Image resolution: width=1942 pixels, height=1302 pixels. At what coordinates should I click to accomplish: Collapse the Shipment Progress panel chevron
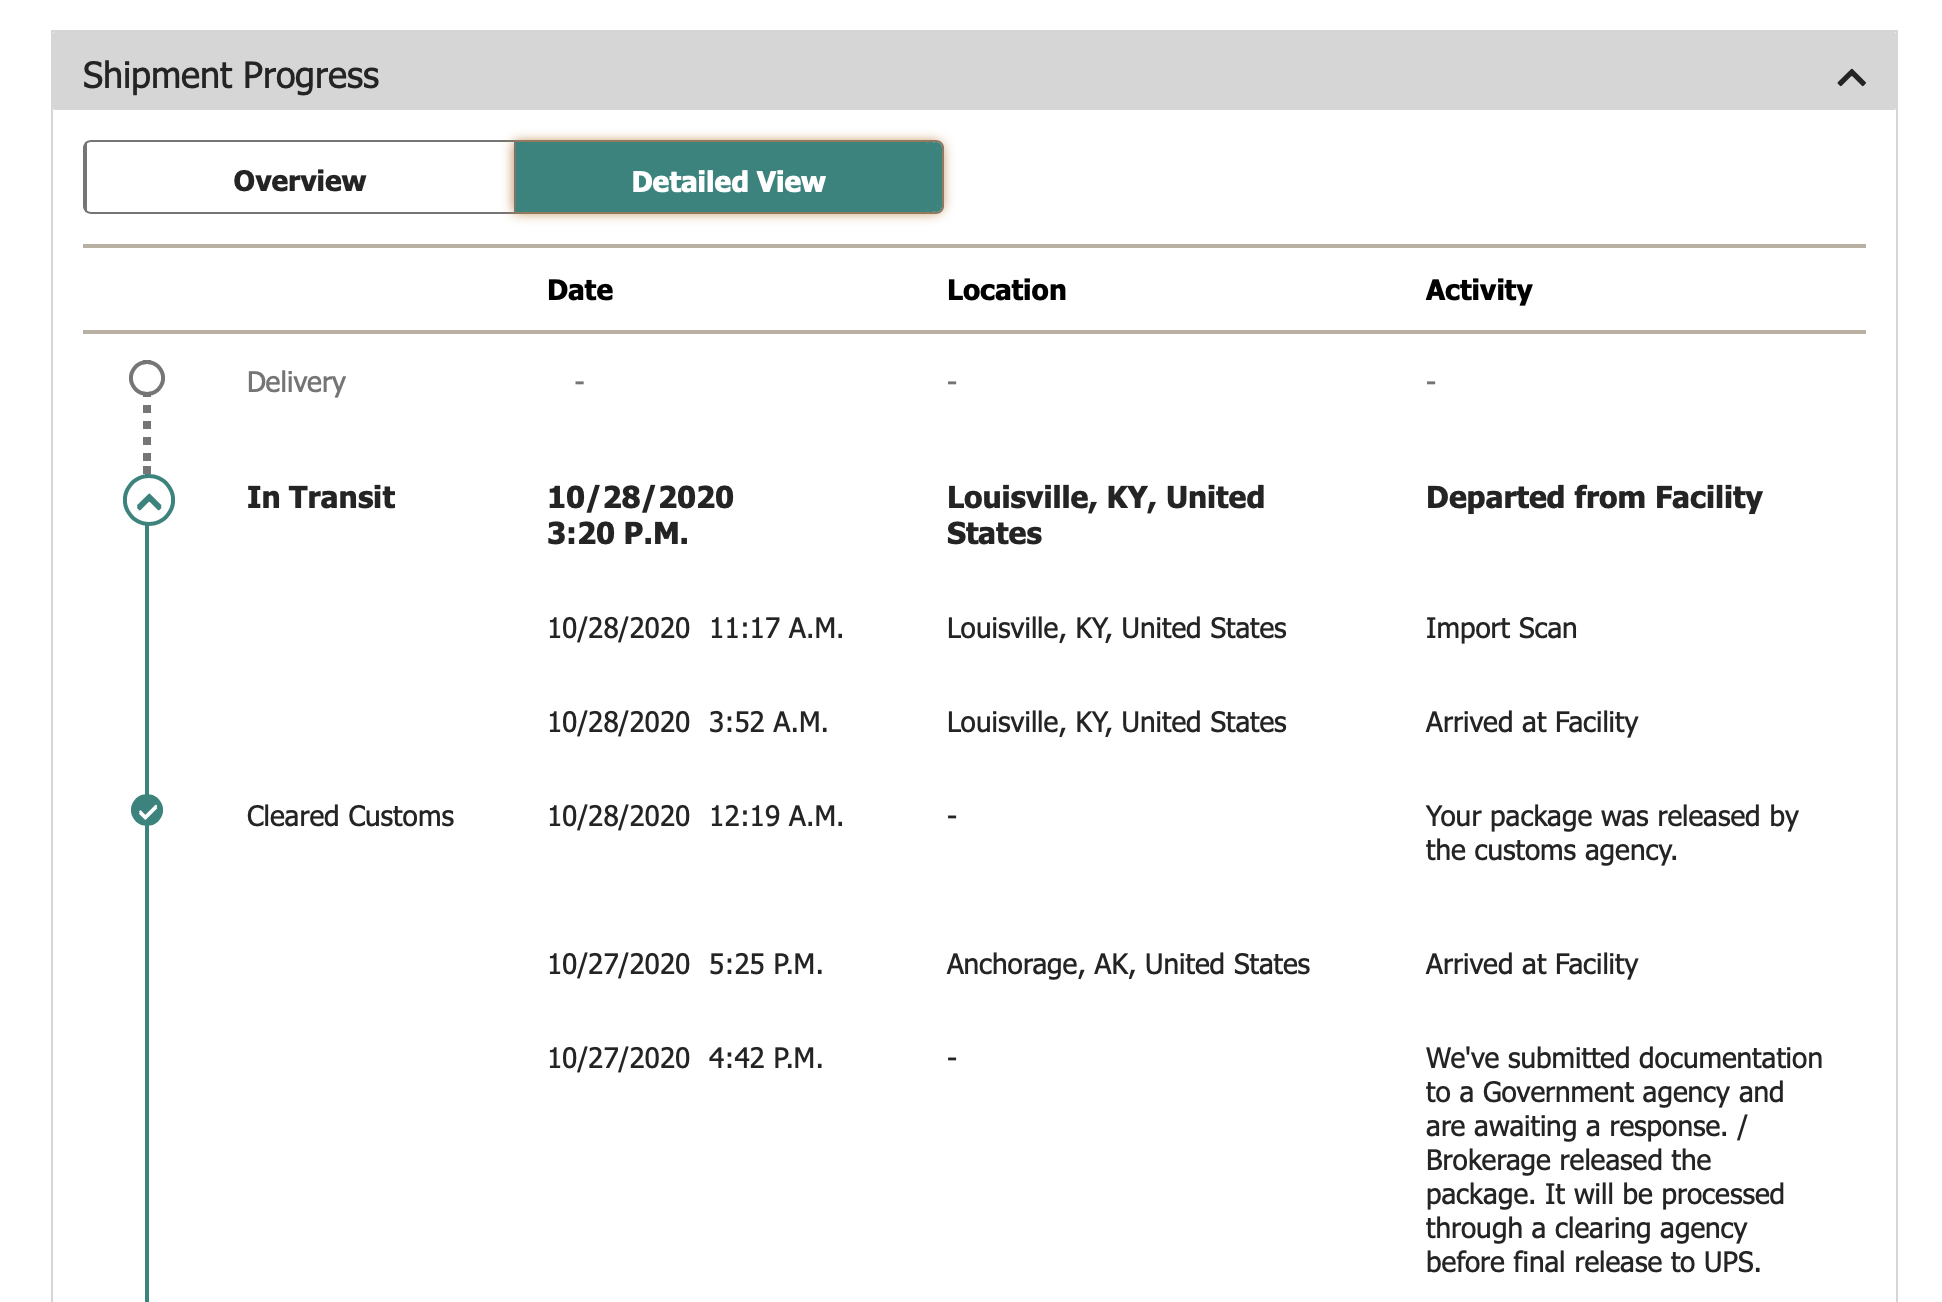pos(1851,77)
